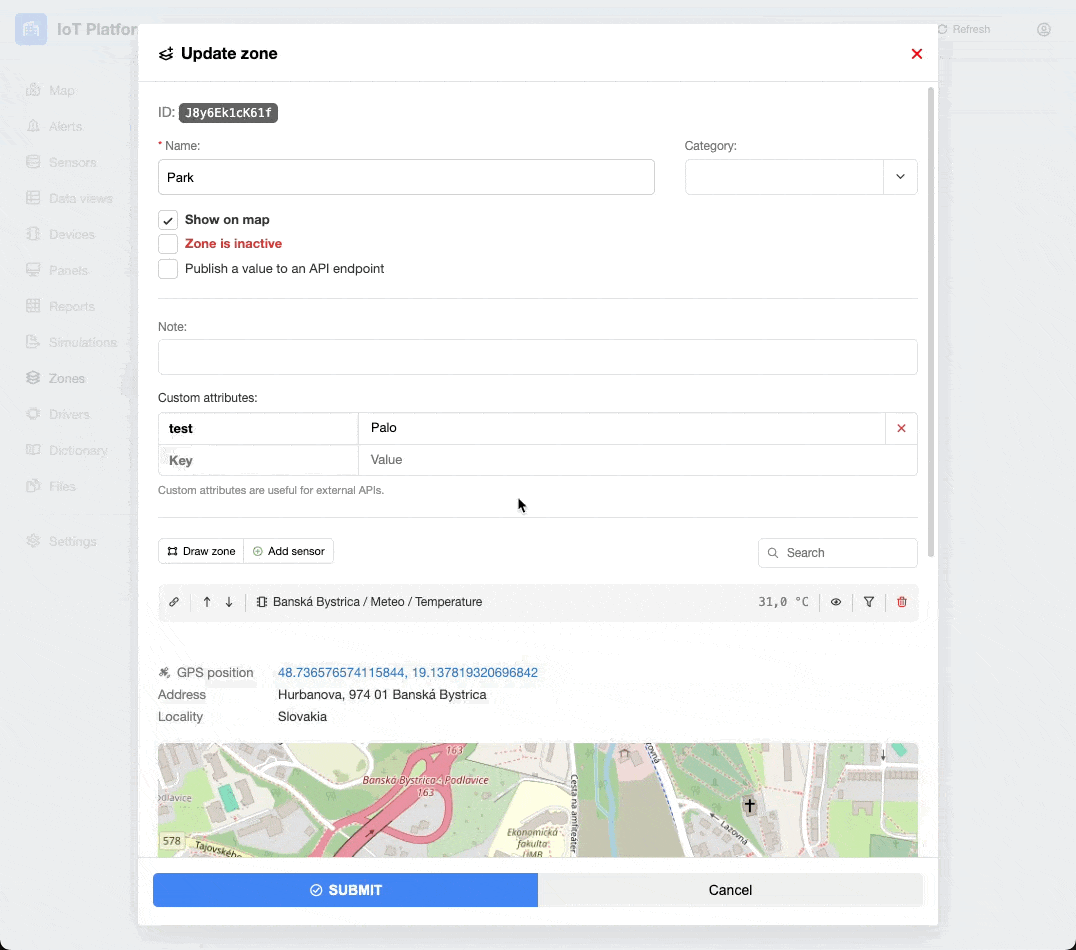Screen dimensions: 1076x950
Task: Open filter for the Temperature sensor
Action: point(869,602)
